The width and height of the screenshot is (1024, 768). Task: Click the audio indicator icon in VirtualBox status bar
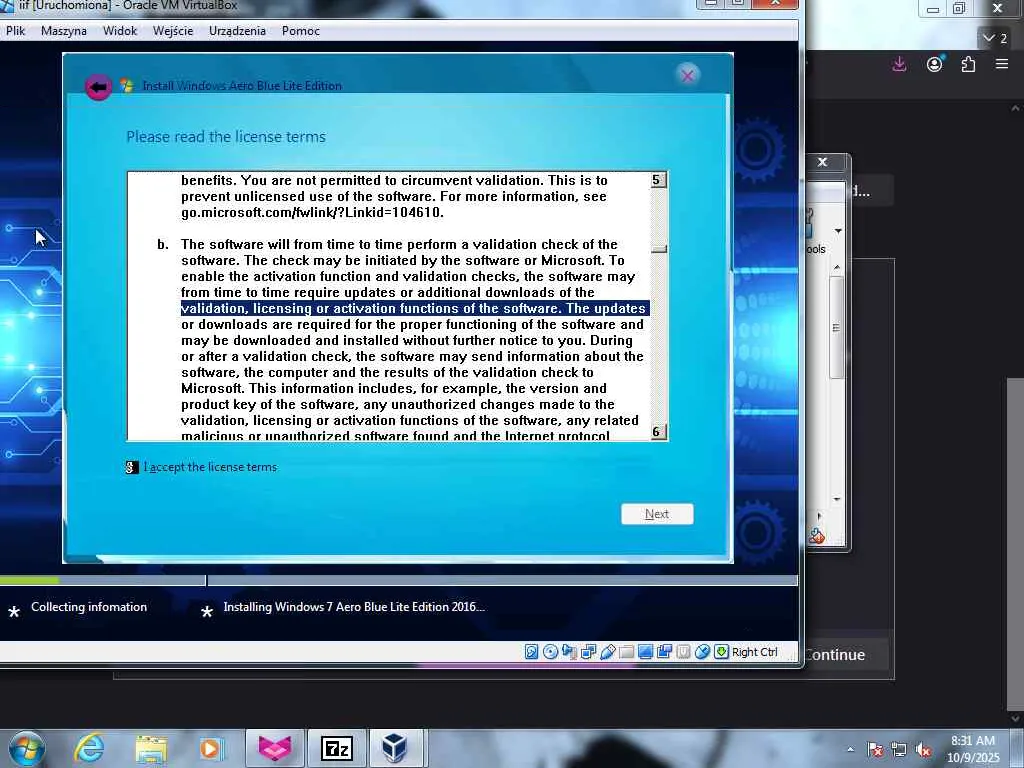pyautogui.click(x=569, y=652)
